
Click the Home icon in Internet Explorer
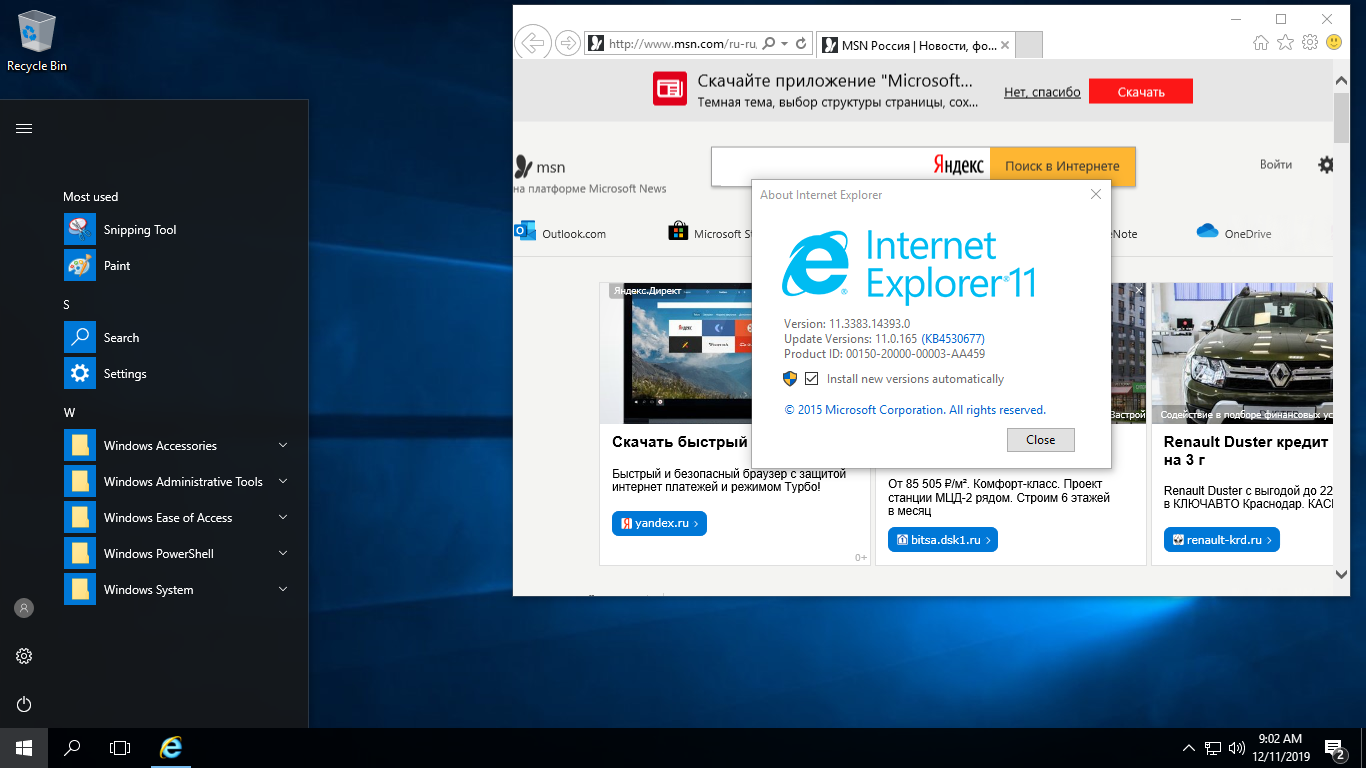1261,43
